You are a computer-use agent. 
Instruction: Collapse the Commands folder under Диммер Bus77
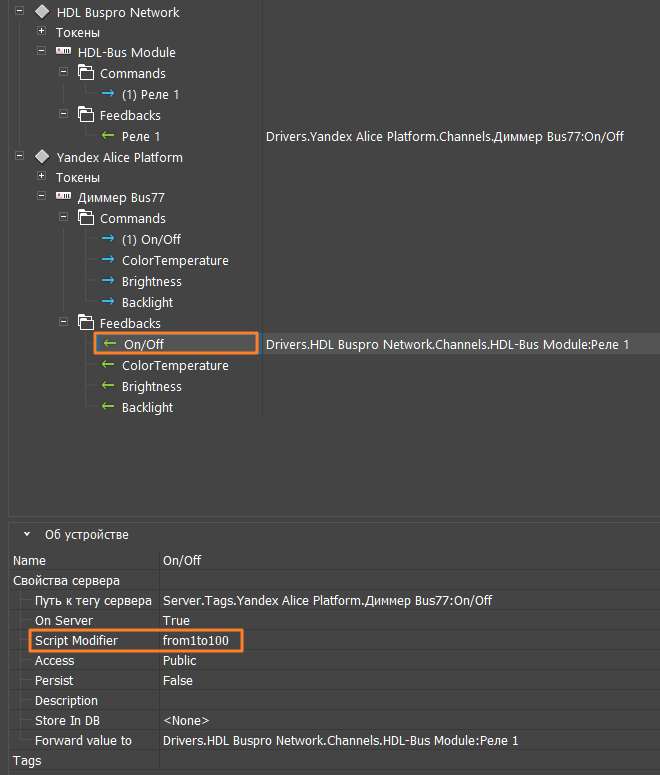pos(63,218)
